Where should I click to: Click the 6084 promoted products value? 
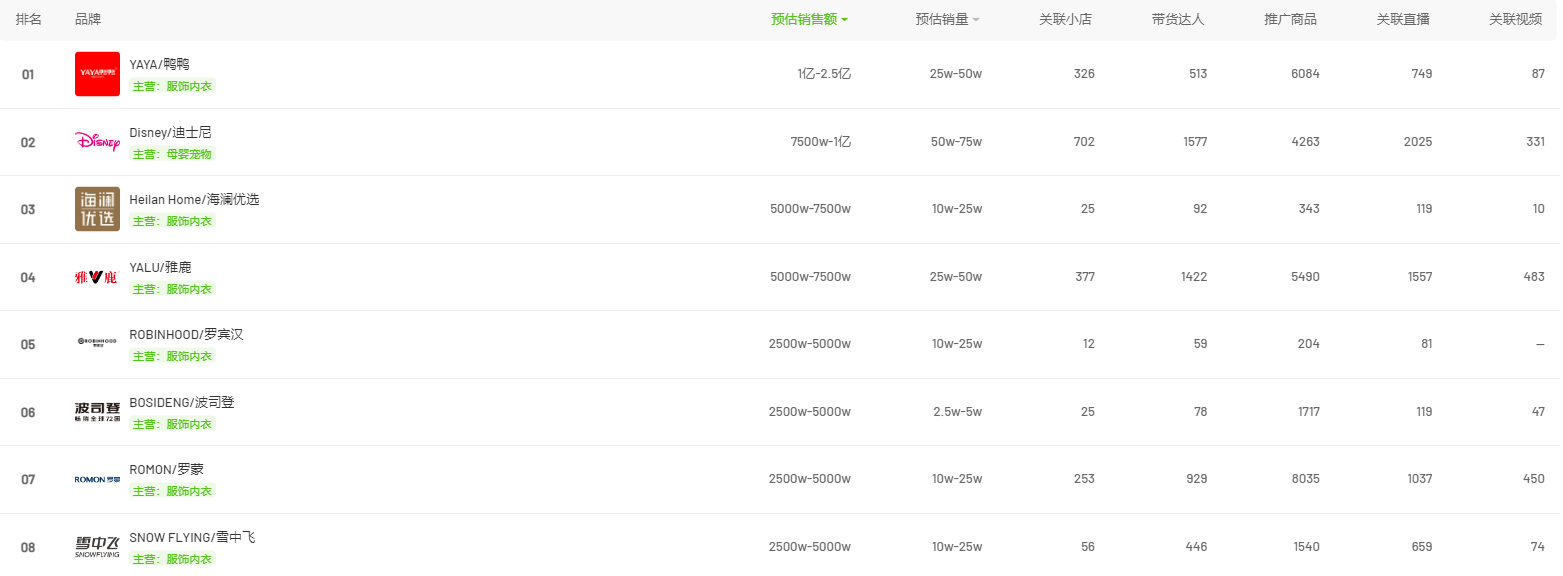click(1305, 74)
